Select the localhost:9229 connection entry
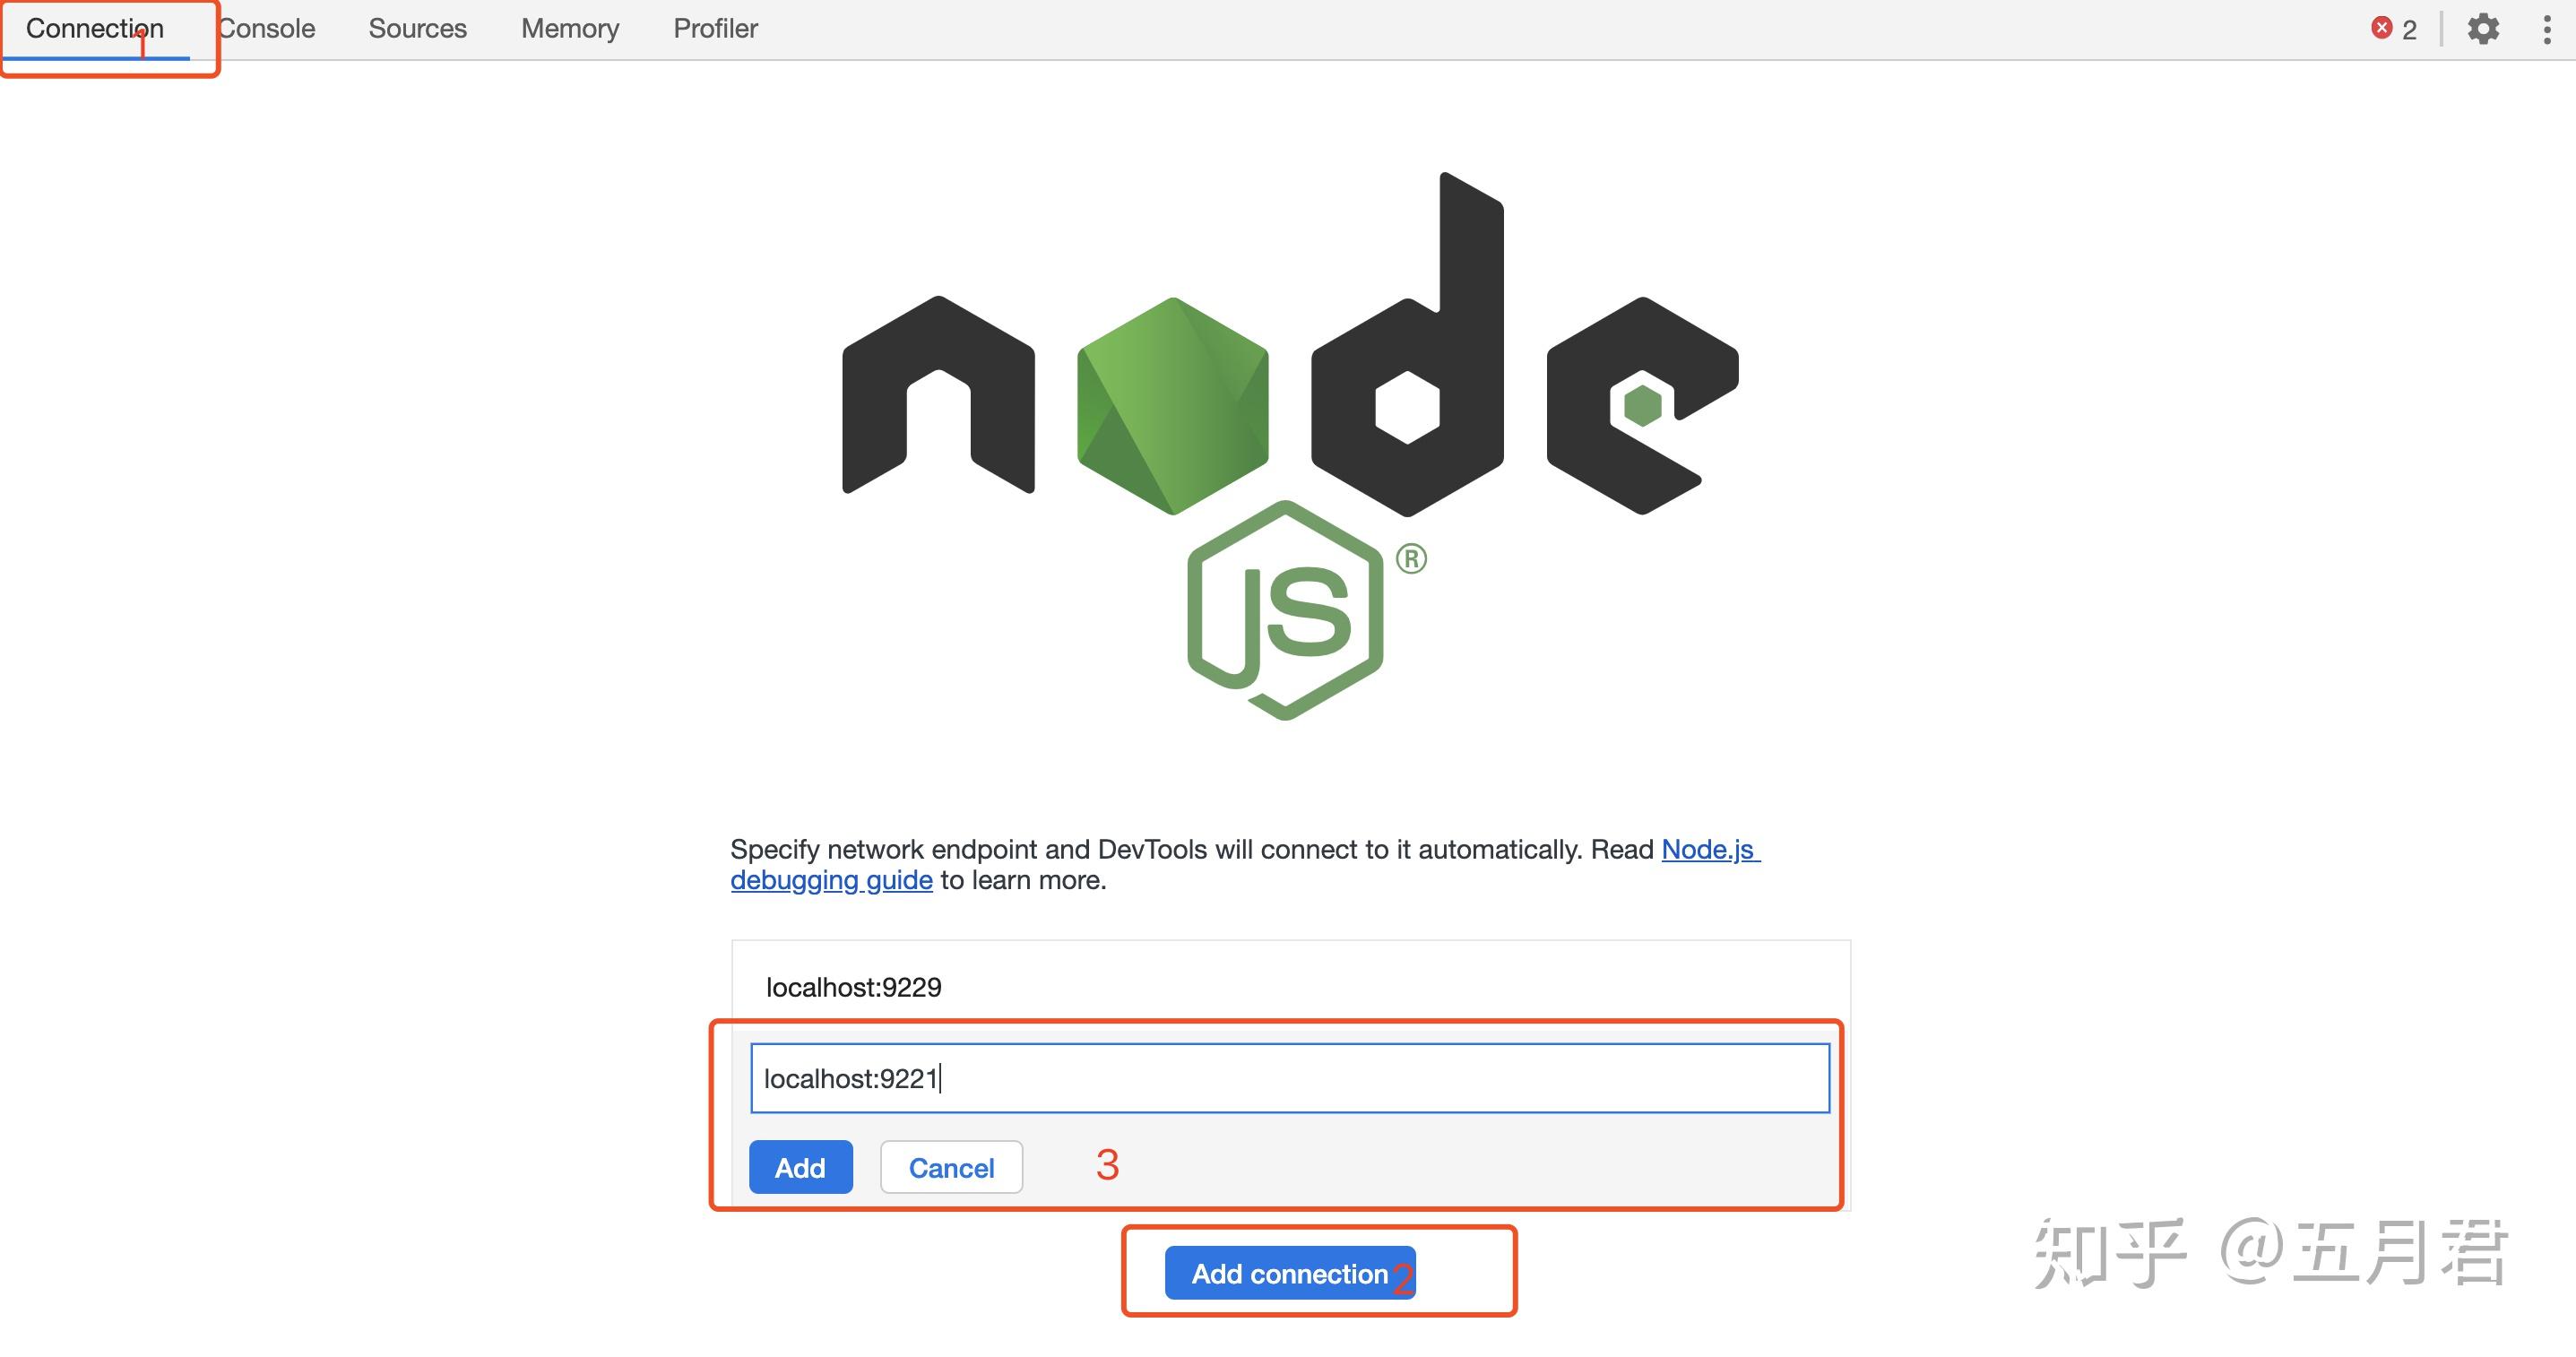 854,987
